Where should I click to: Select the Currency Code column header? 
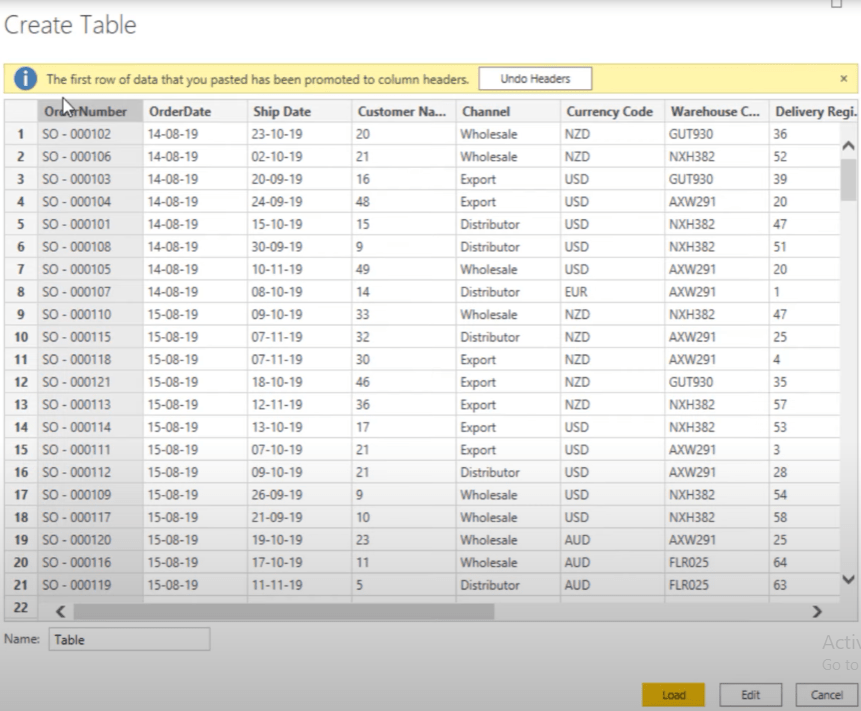click(x=612, y=111)
